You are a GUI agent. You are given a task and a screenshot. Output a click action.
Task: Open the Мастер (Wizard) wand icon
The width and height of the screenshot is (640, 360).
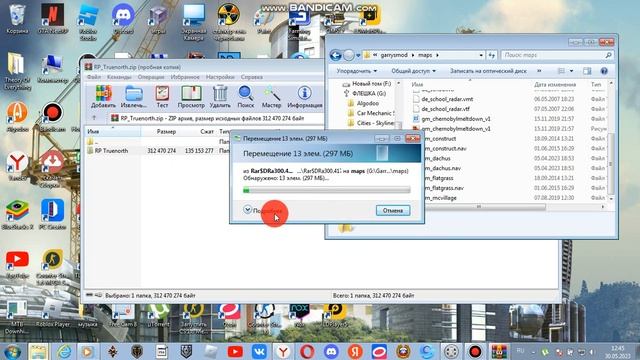[x=271, y=96]
